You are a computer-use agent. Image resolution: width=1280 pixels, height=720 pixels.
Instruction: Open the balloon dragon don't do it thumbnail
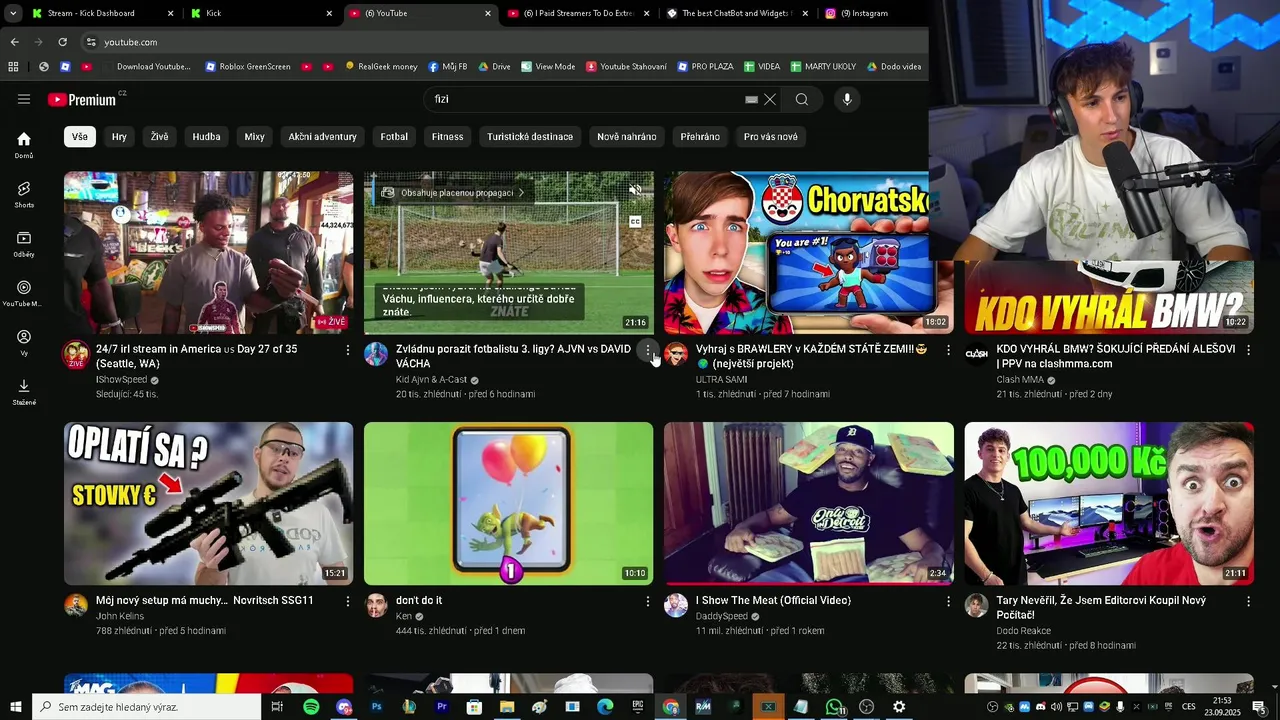click(x=508, y=503)
